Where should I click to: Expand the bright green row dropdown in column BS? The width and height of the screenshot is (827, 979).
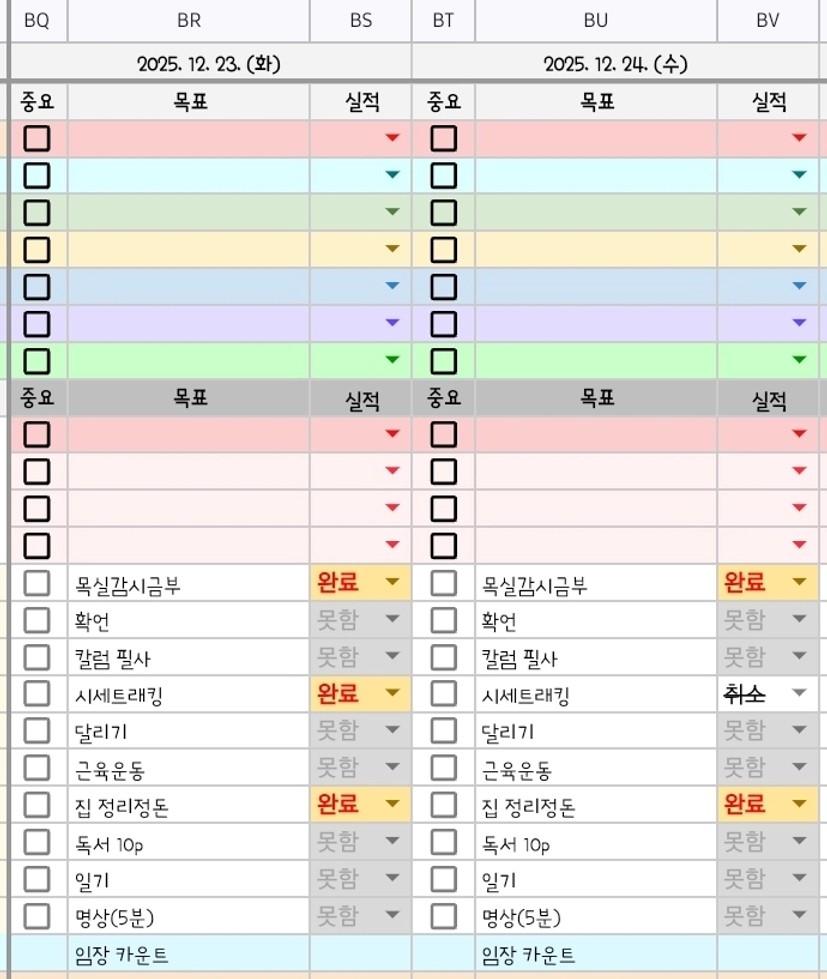(x=391, y=360)
